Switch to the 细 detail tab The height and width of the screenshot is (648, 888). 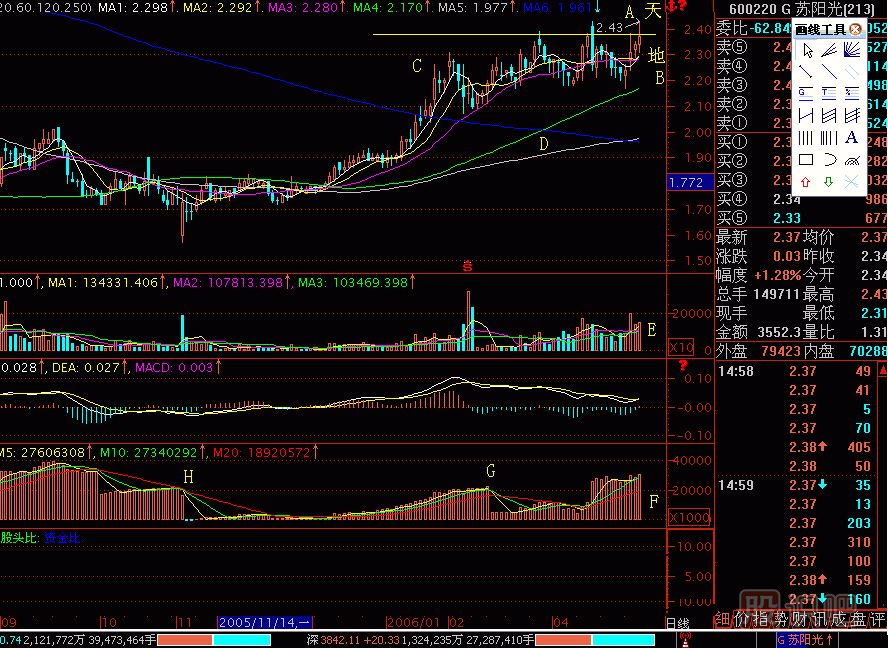724,620
